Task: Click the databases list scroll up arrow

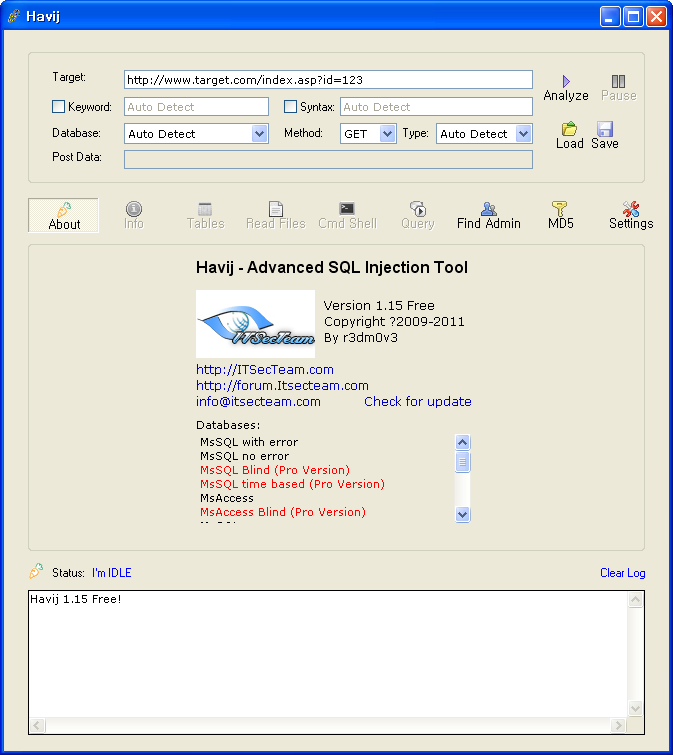Action: tap(463, 442)
